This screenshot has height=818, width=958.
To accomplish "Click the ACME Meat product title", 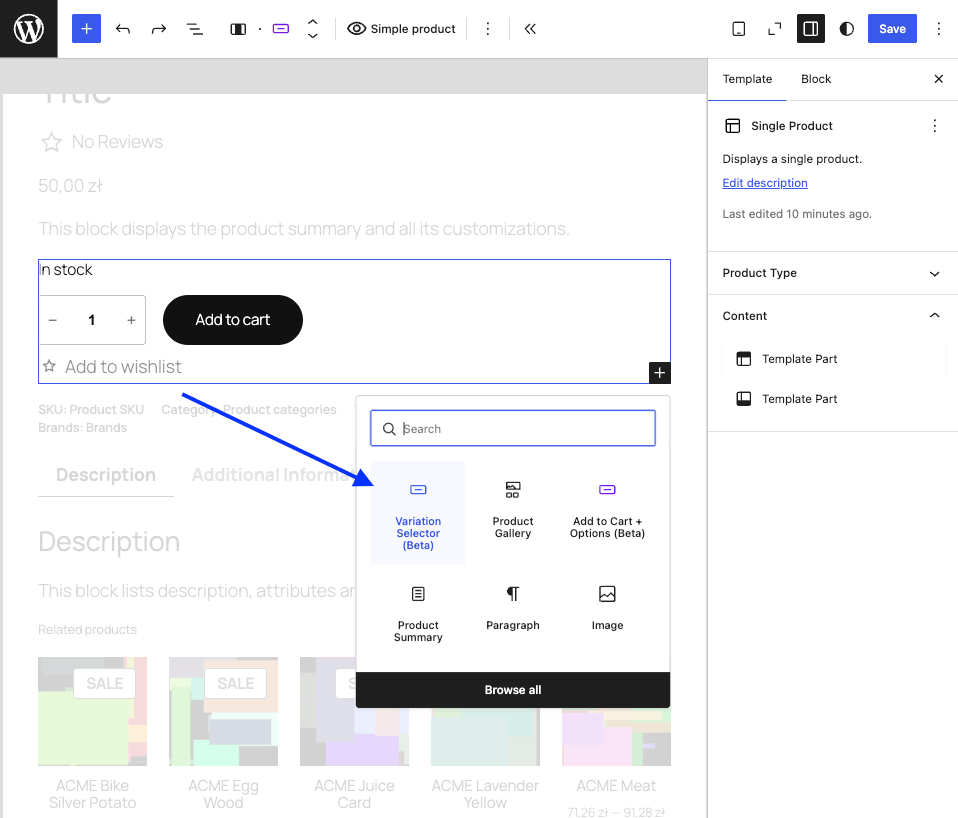I will click(x=616, y=786).
